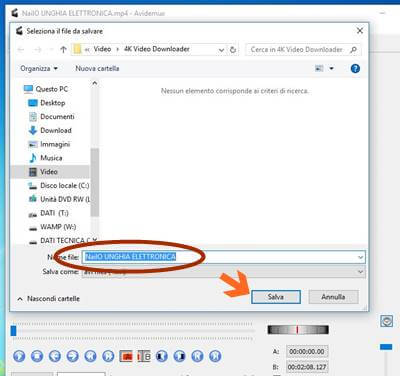Open help with the blue question icon
Screen dimensions: 400x376
(x=355, y=68)
